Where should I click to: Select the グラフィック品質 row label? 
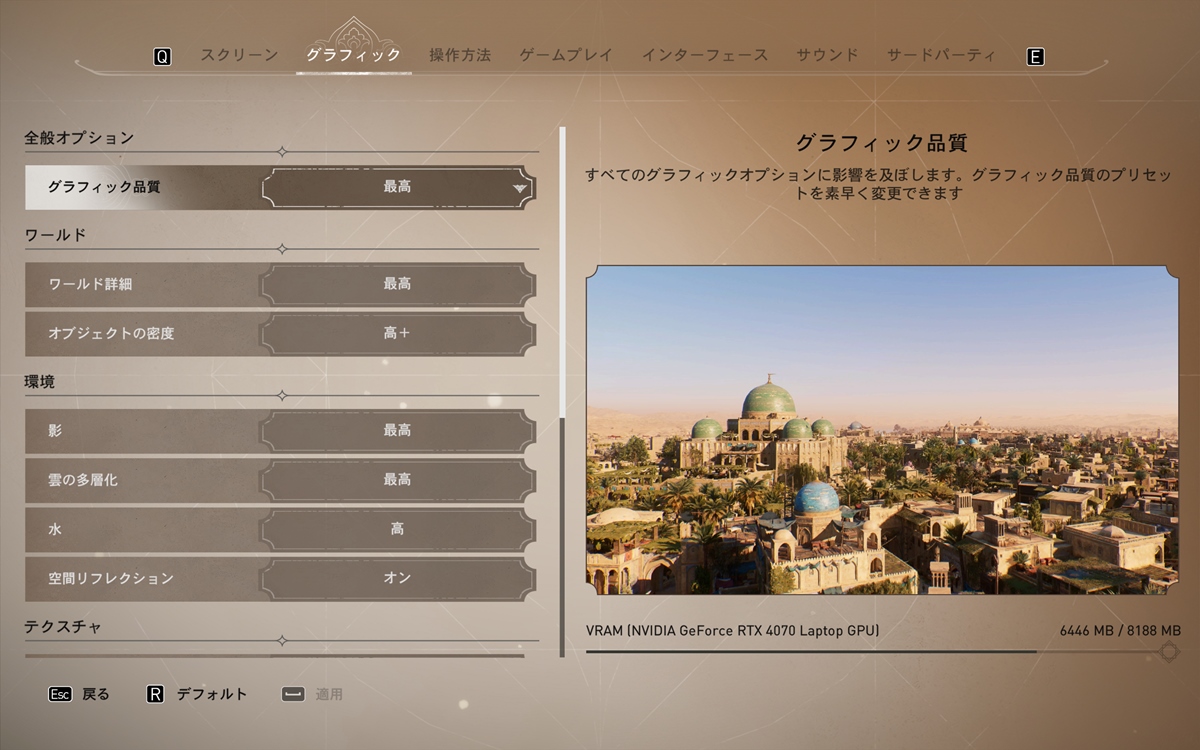pyautogui.click(x=104, y=187)
